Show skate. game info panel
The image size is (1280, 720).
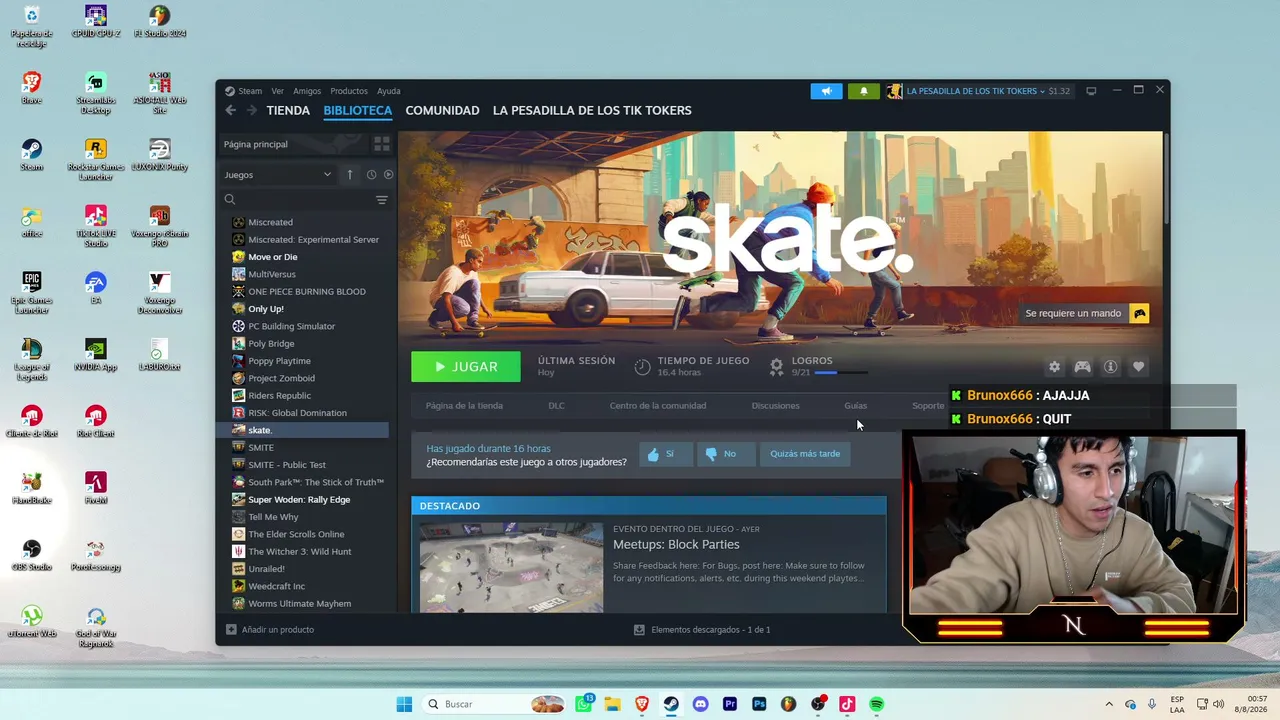[x=1110, y=367]
